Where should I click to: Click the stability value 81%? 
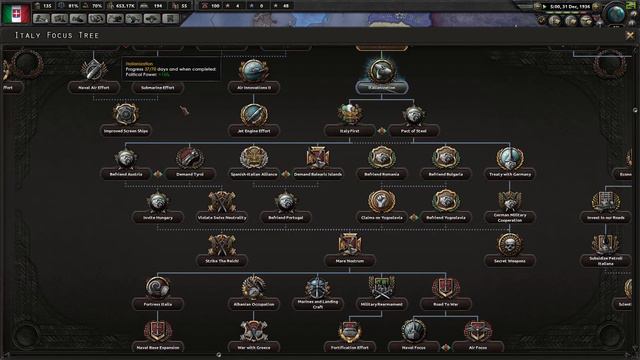[73, 6]
